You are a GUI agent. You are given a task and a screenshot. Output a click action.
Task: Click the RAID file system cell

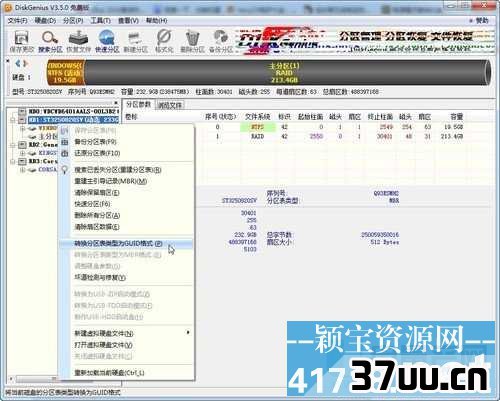tap(258, 136)
